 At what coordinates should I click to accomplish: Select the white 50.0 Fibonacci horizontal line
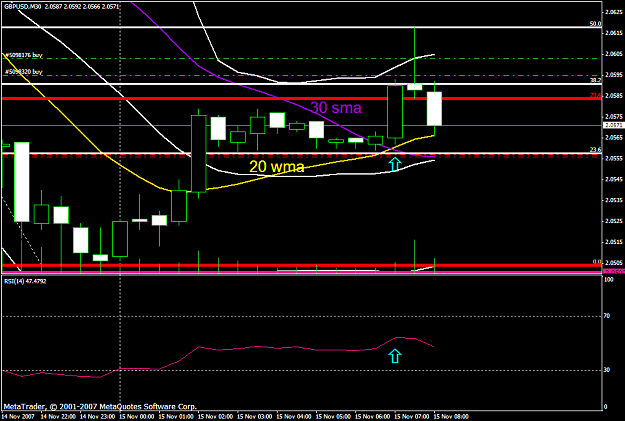[301, 27]
